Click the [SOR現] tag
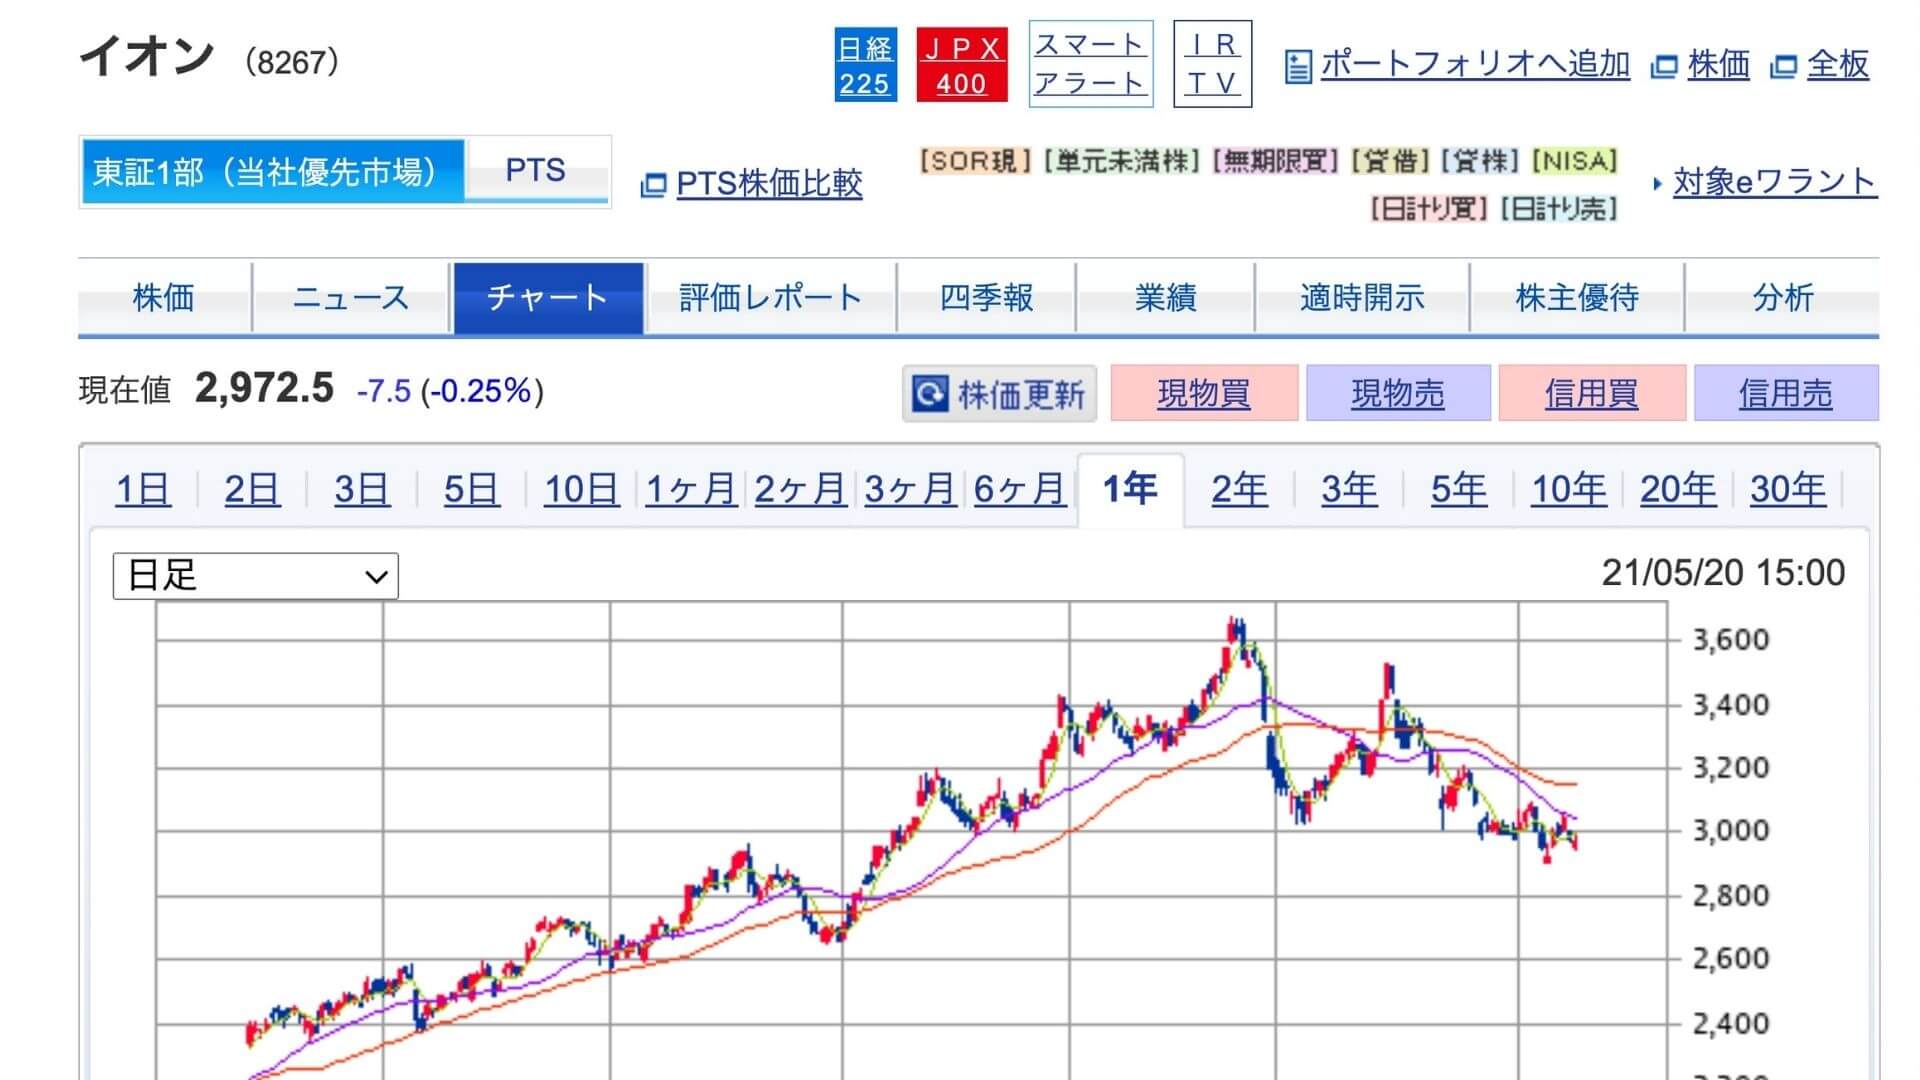This screenshot has height=1080, width=1920. 975,161
